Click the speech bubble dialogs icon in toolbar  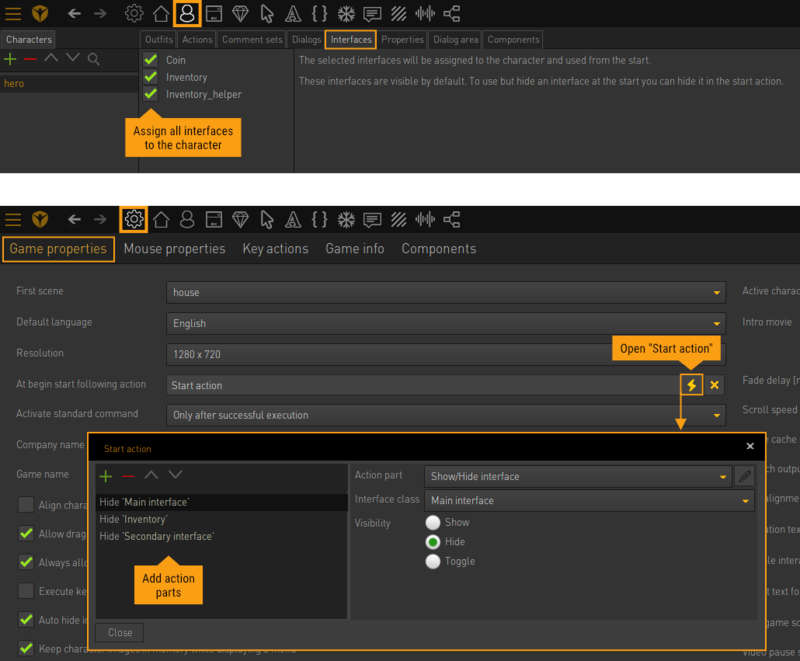pyautogui.click(x=373, y=14)
